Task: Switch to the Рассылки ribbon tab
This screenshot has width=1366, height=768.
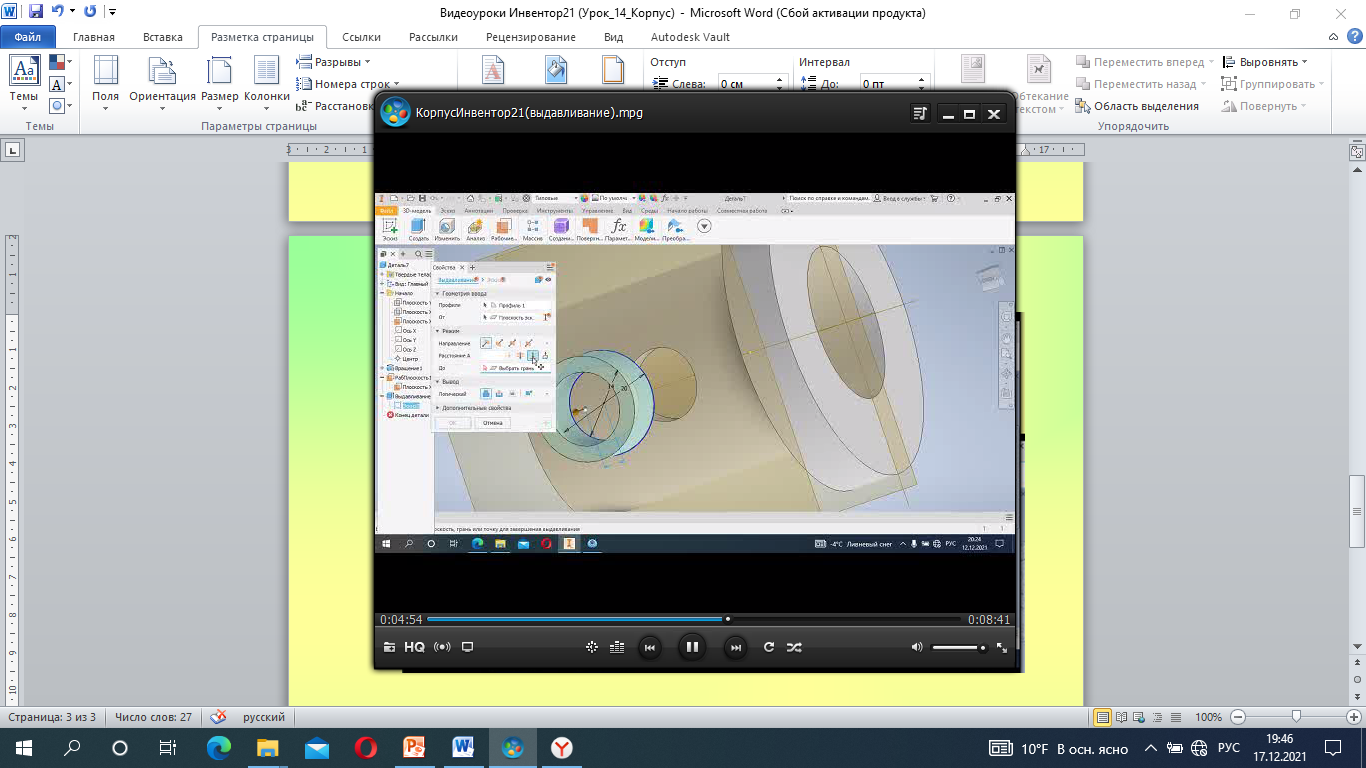Action: [x=433, y=37]
